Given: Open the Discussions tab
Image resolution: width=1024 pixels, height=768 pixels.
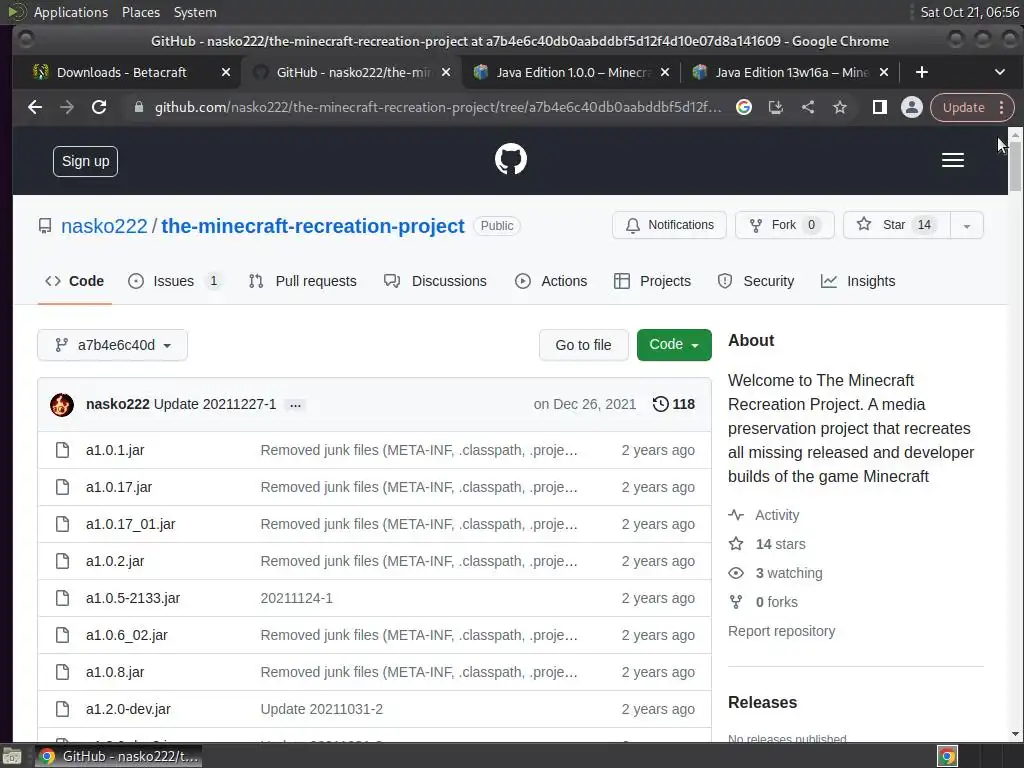Looking at the screenshot, I should coord(435,281).
